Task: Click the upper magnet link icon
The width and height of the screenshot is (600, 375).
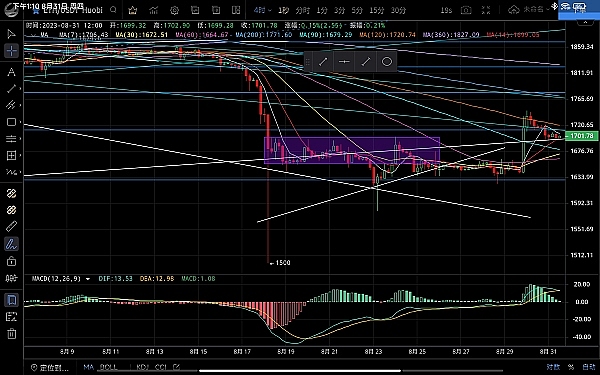Action: pos(11,193)
